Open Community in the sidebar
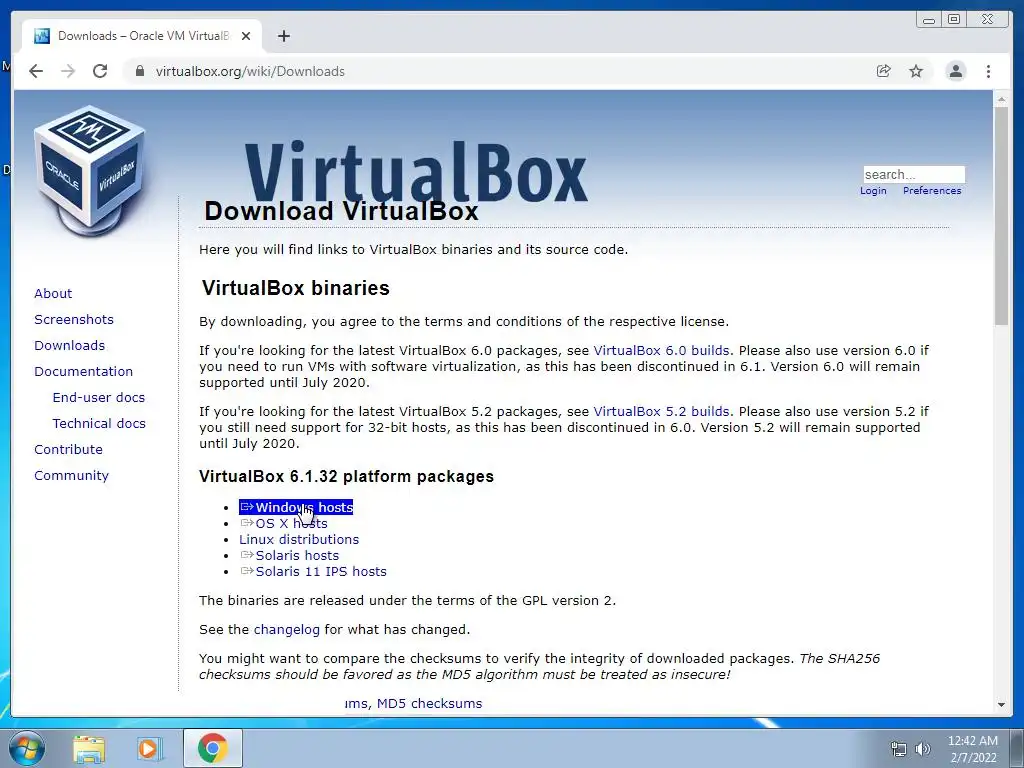This screenshot has height=768, width=1024. pos(71,475)
